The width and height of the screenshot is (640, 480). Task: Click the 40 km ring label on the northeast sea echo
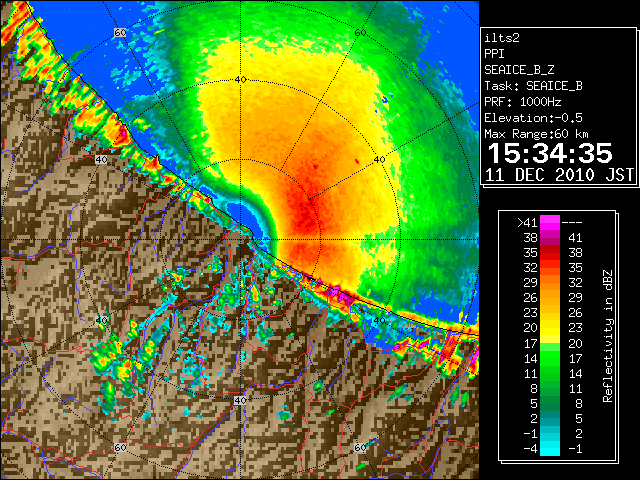pyautogui.click(x=379, y=160)
